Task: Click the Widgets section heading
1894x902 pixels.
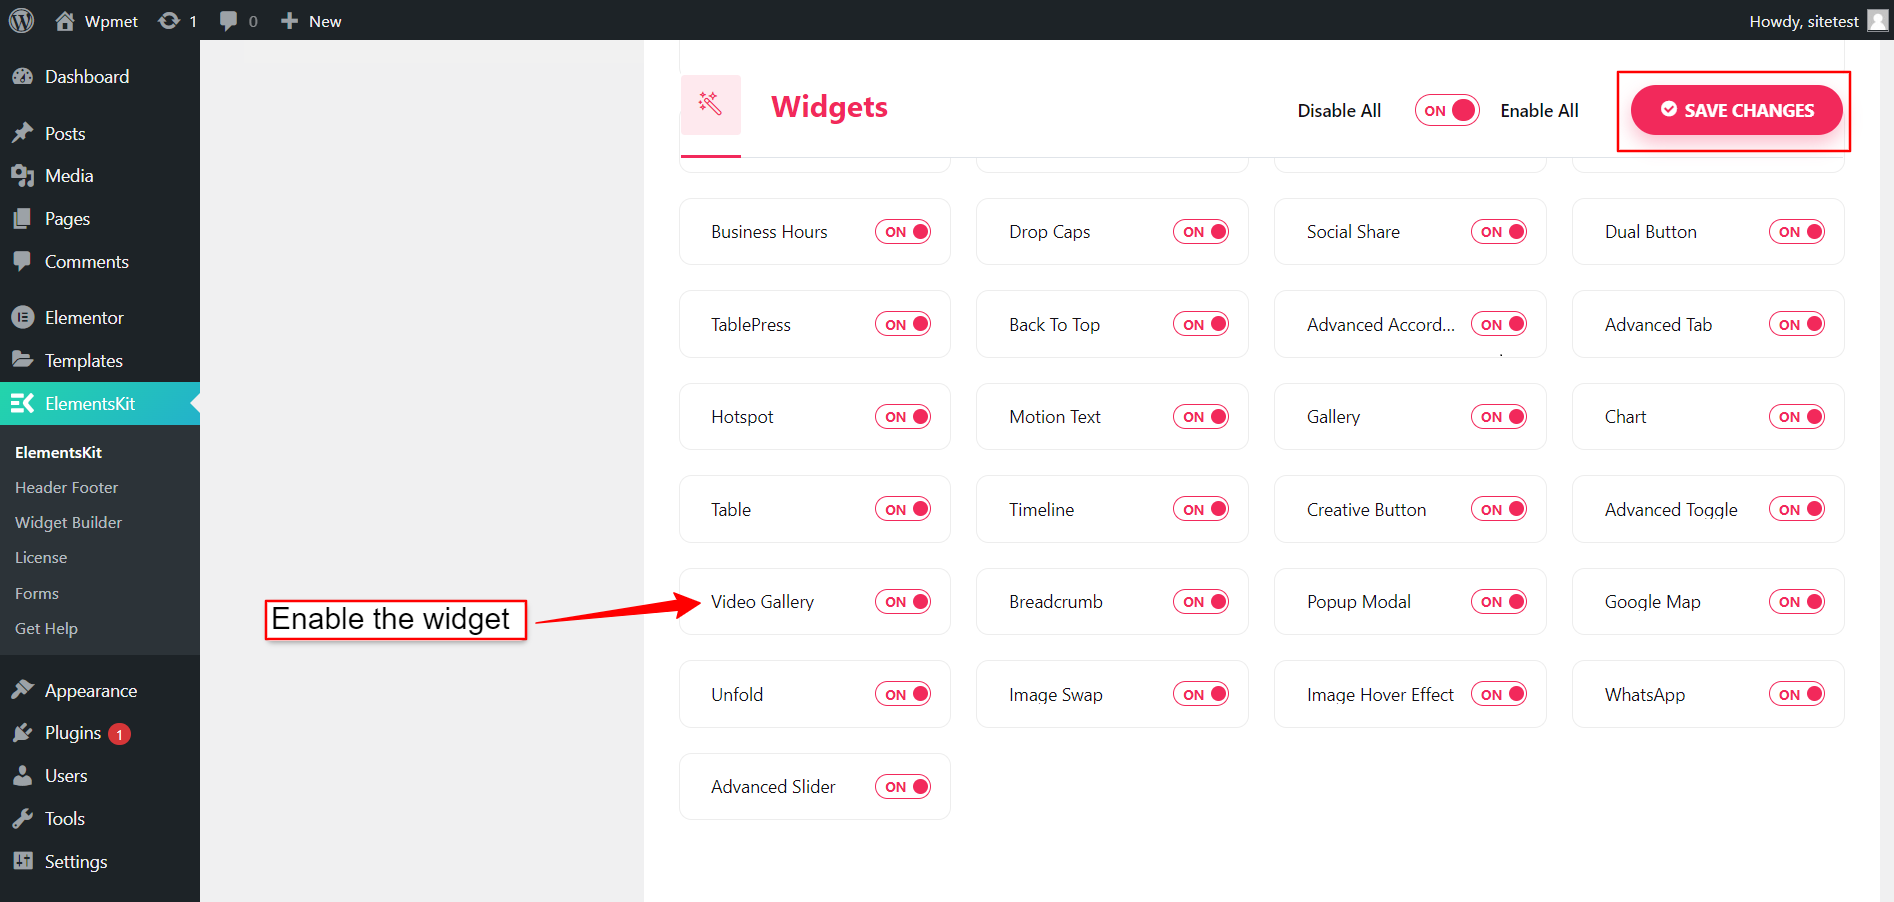Action: [829, 107]
